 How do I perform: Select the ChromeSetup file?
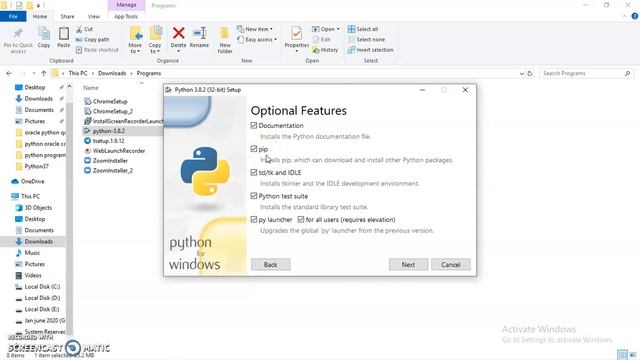106,101
